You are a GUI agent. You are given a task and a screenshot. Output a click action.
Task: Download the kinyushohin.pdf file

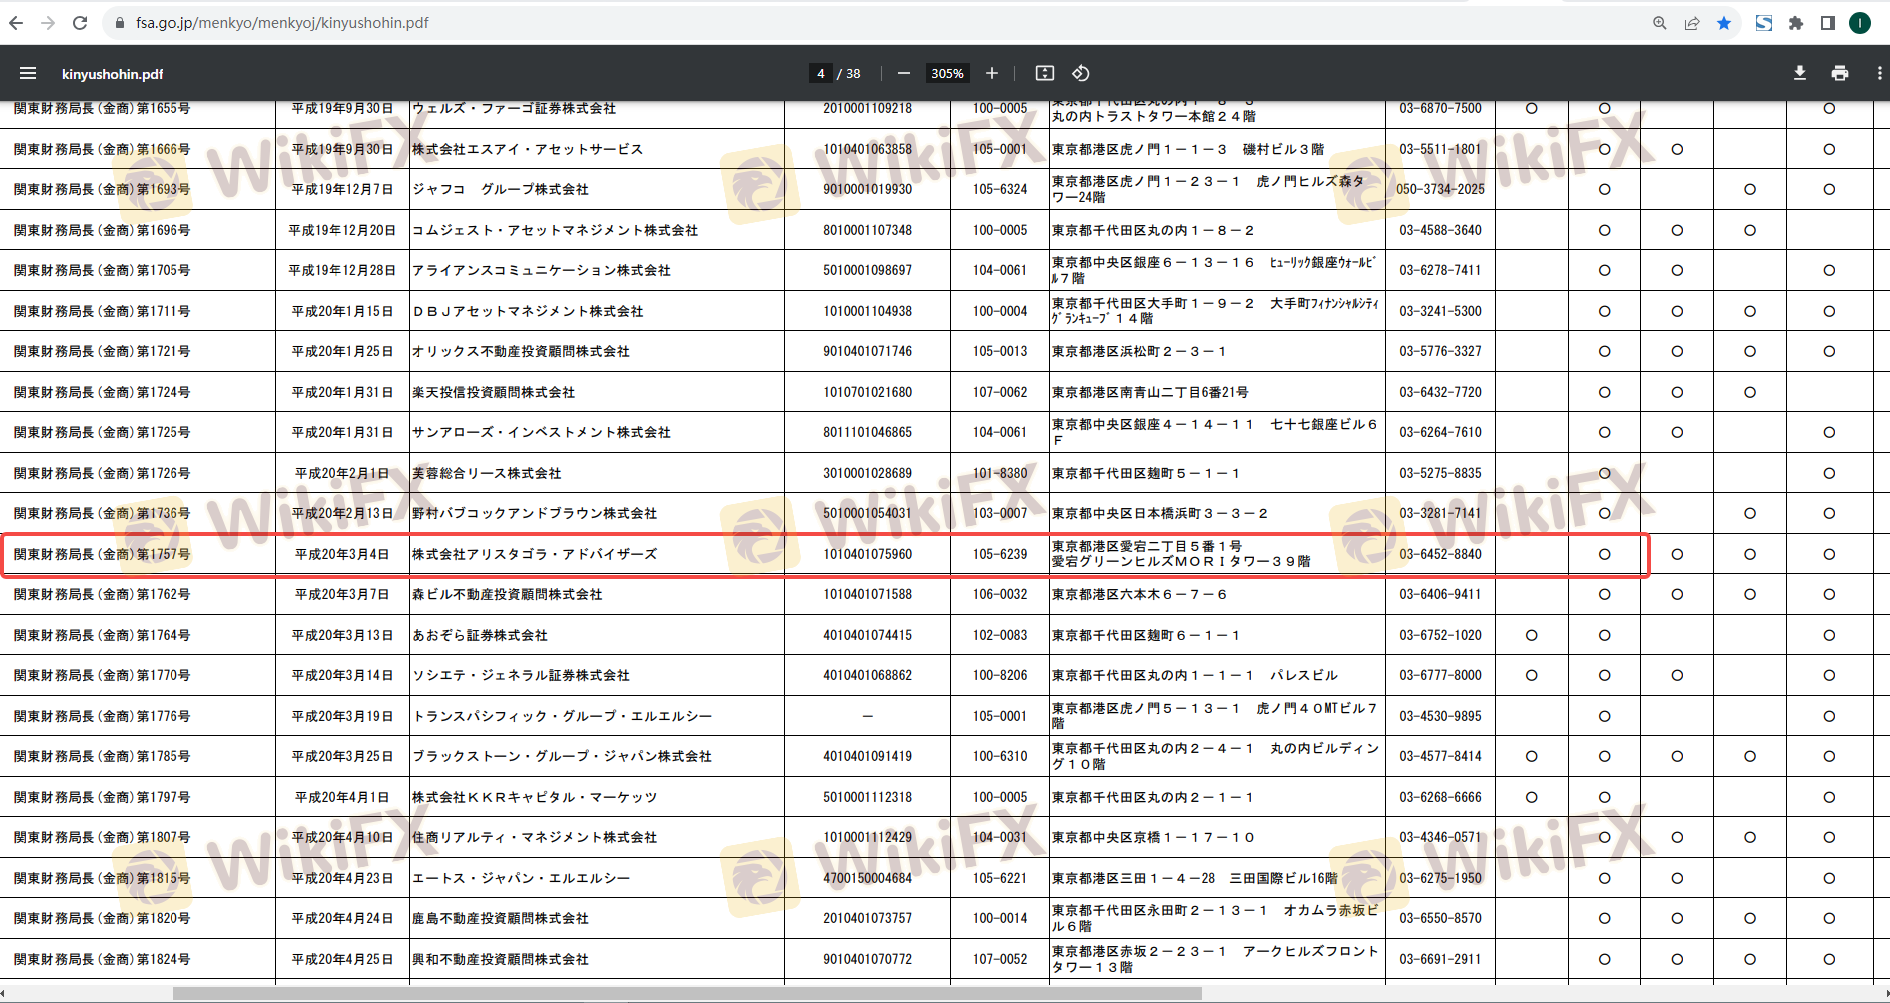click(x=1800, y=73)
